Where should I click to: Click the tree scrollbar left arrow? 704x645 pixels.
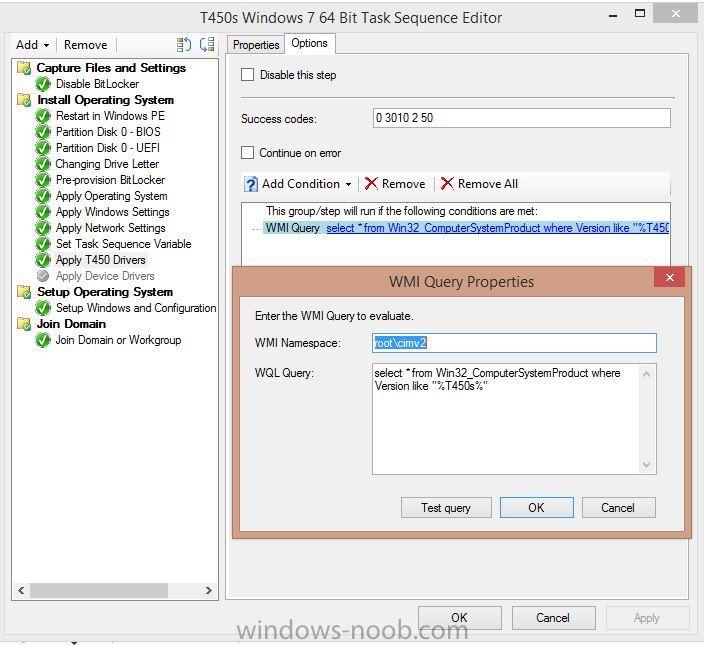coord(21,590)
